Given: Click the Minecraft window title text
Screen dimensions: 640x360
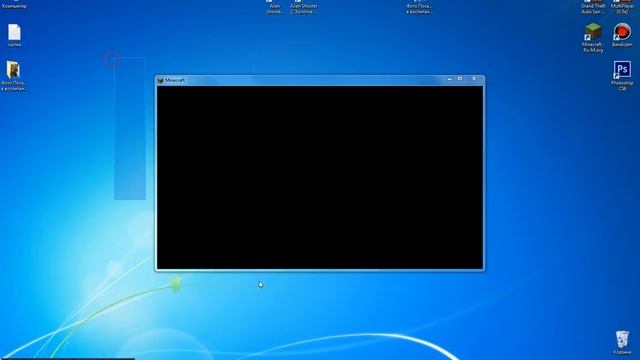Looking at the screenshot, I should (175, 80).
